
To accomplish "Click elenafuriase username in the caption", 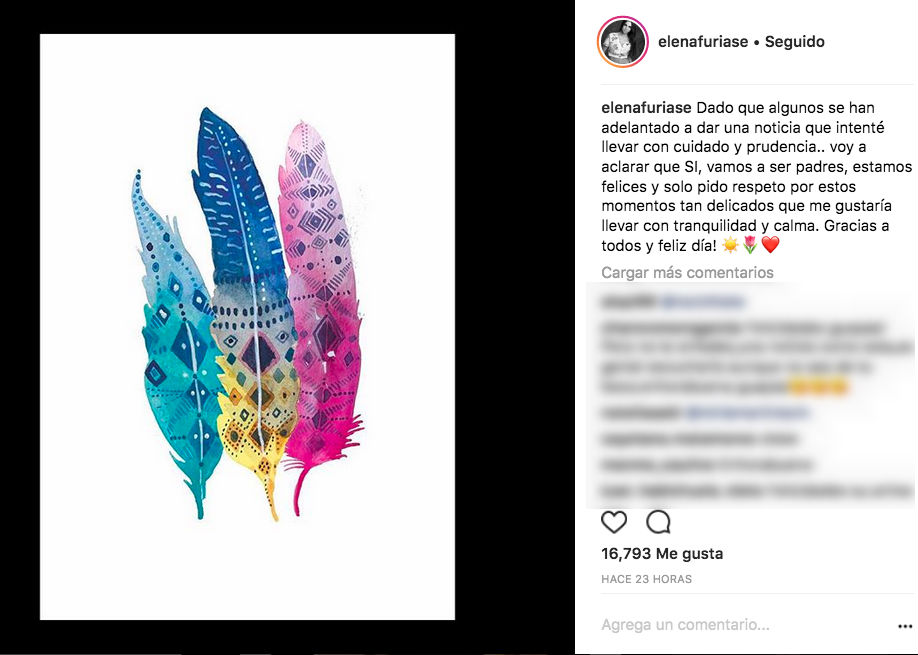I will (646, 108).
